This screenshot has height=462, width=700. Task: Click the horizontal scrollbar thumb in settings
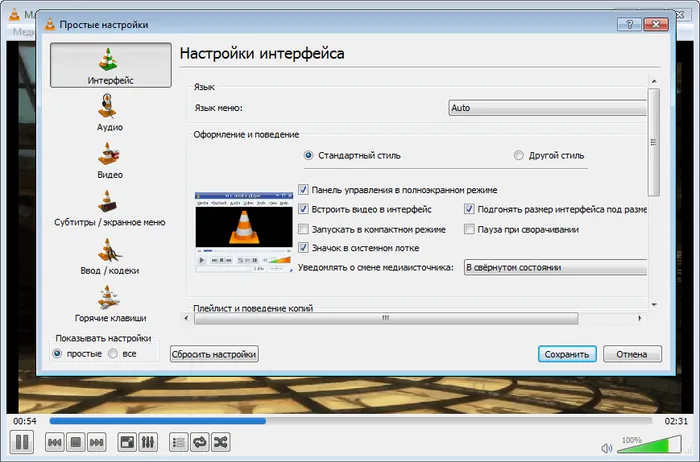point(386,318)
